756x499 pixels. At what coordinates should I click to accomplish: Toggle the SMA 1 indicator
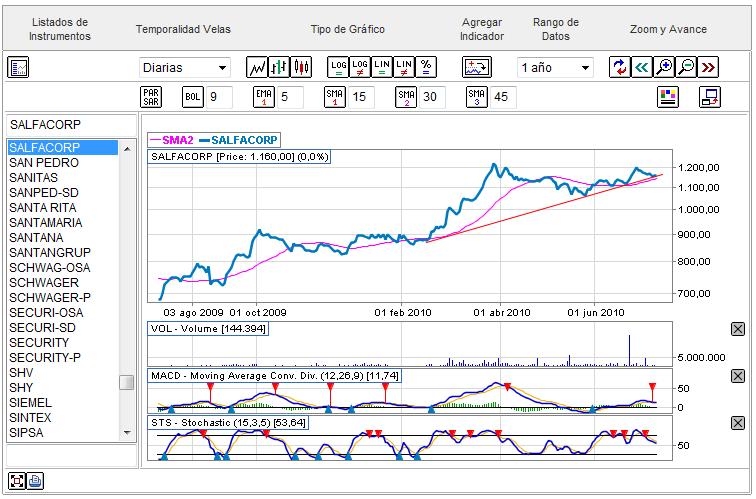(335, 97)
